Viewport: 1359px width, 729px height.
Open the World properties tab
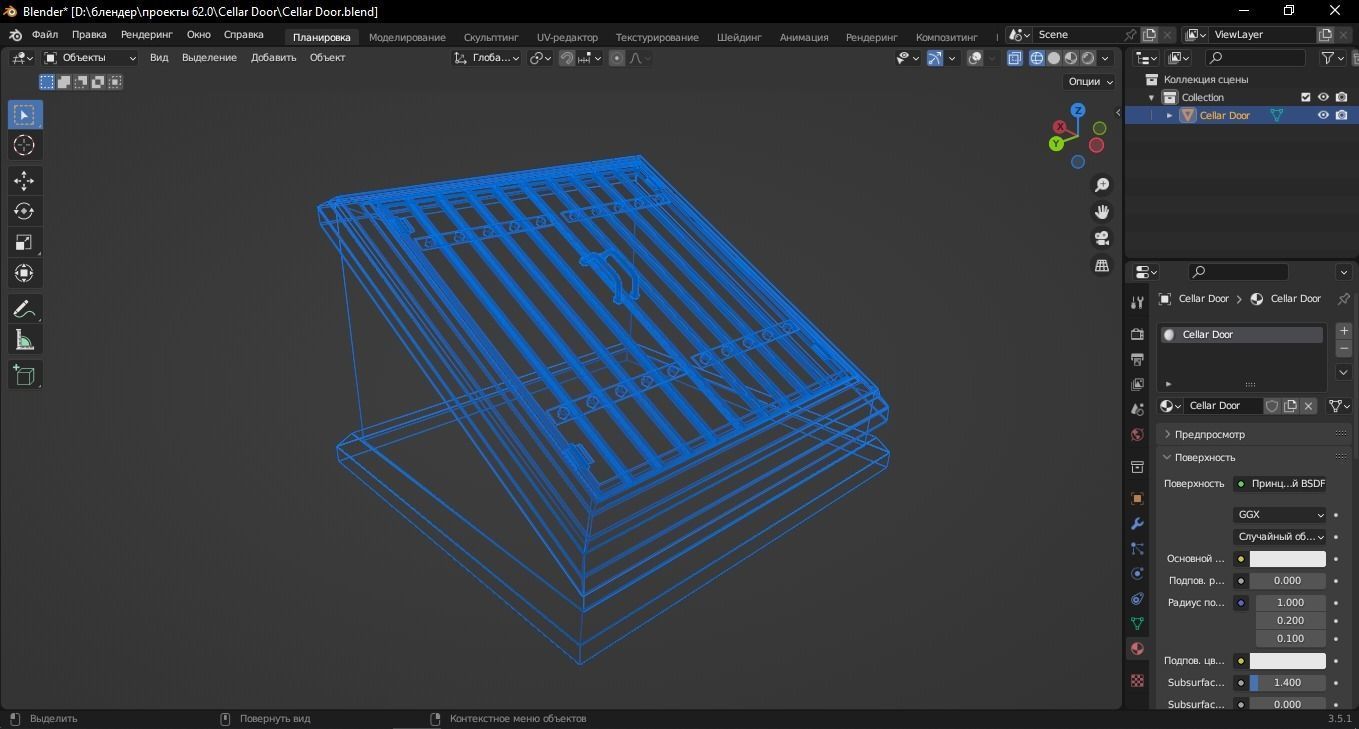pos(1137,434)
